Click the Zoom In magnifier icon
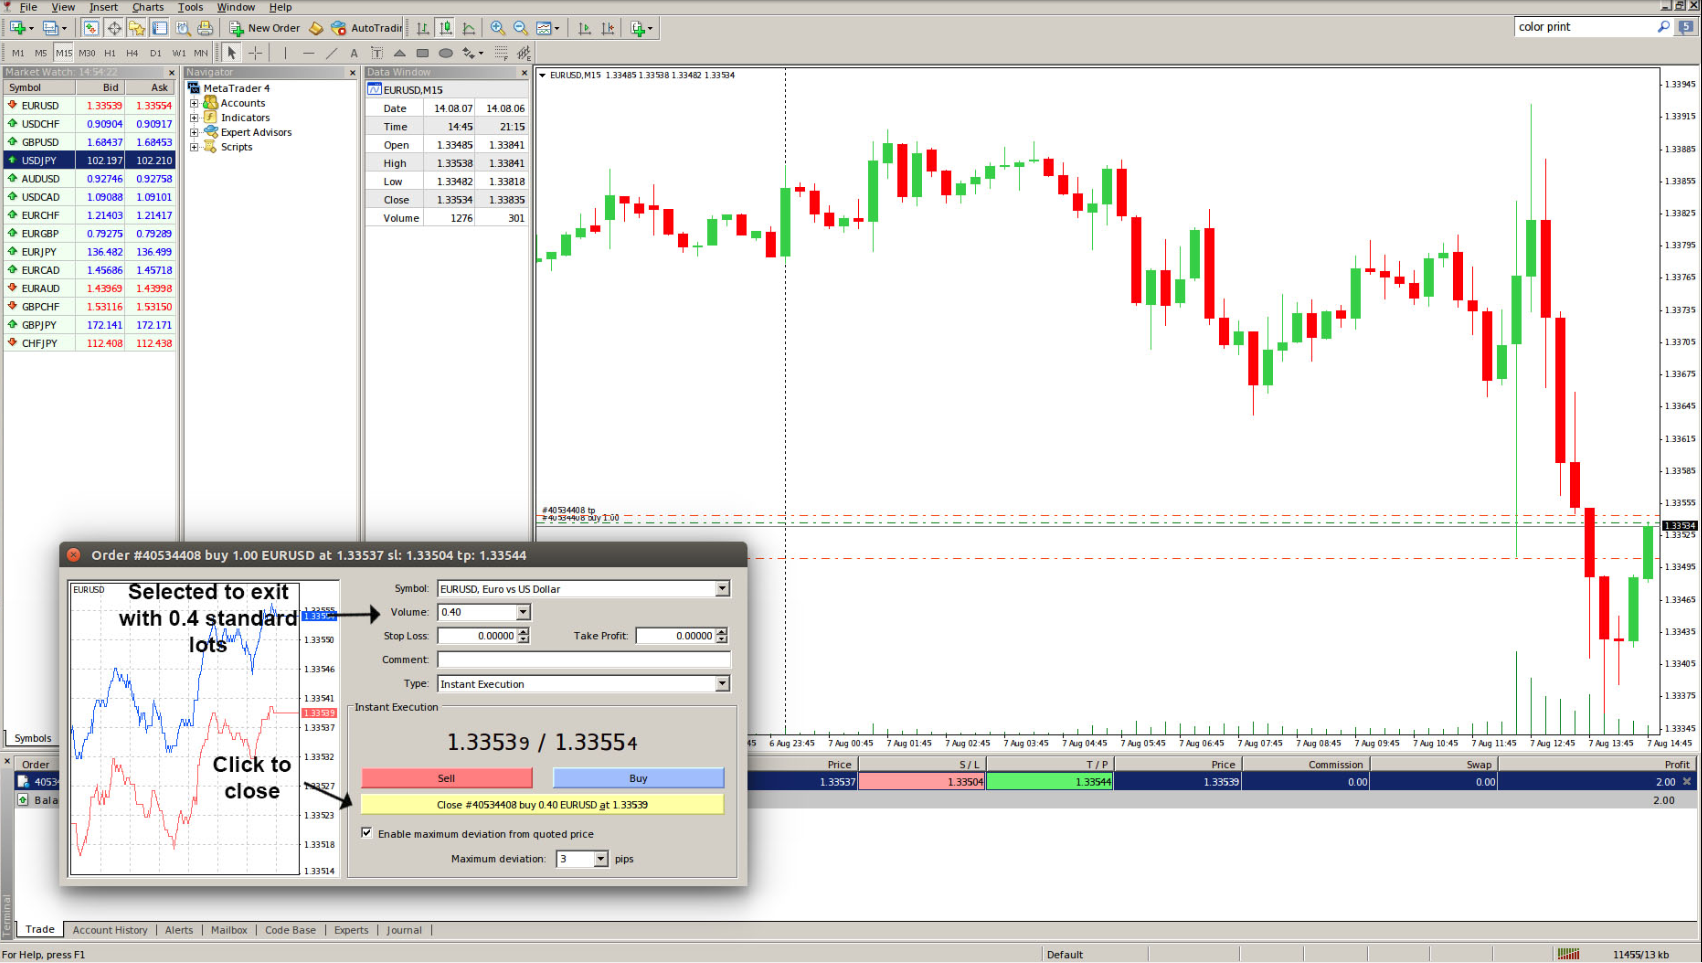 coord(497,28)
